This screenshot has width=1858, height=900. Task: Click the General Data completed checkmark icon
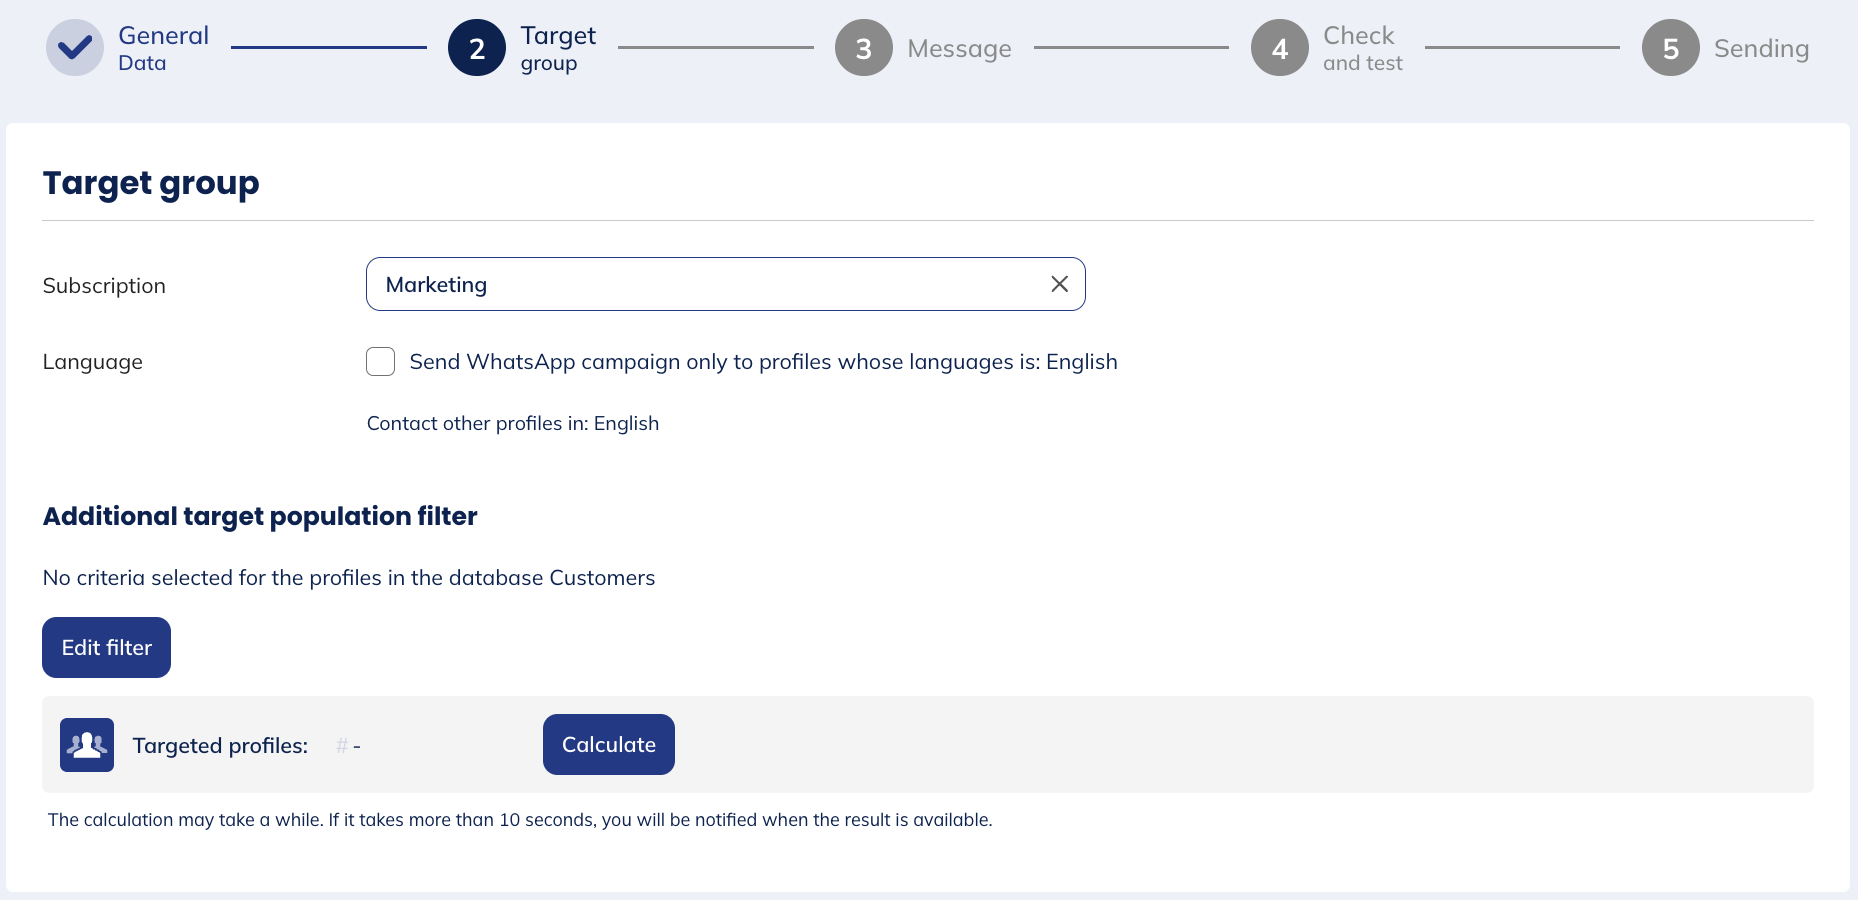pyautogui.click(x=74, y=47)
